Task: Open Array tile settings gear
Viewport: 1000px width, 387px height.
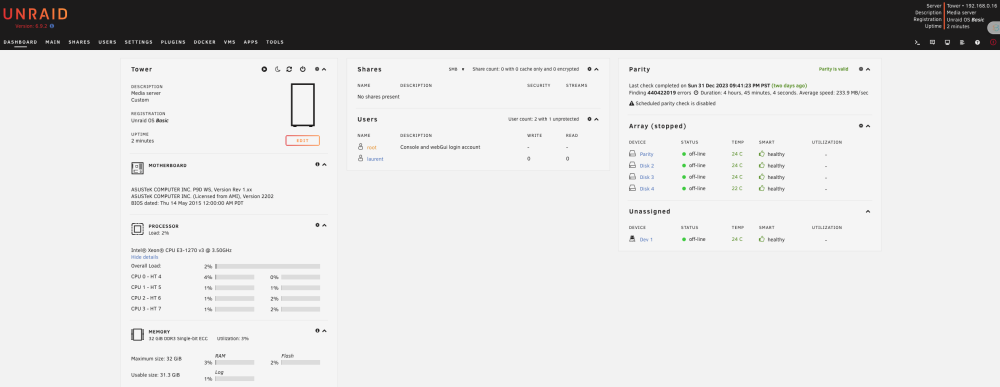Action: pos(860,126)
